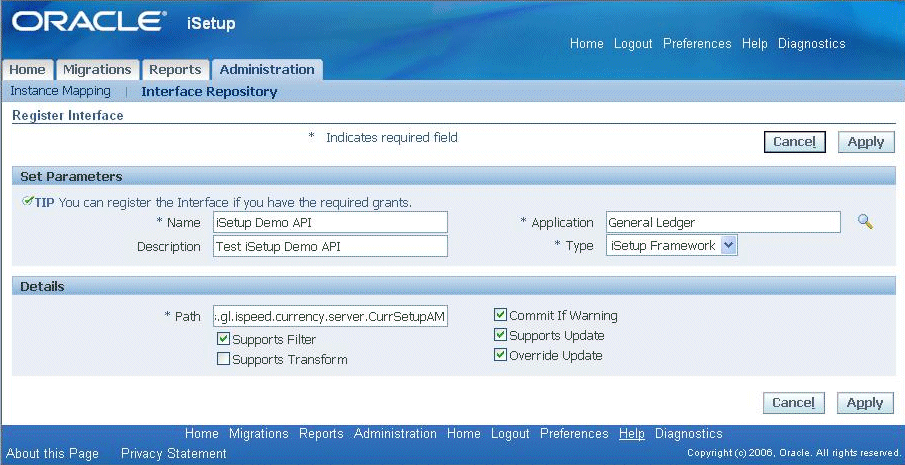The height and width of the screenshot is (465, 905).
Task: Click into the Path input field
Action: pos(330,316)
